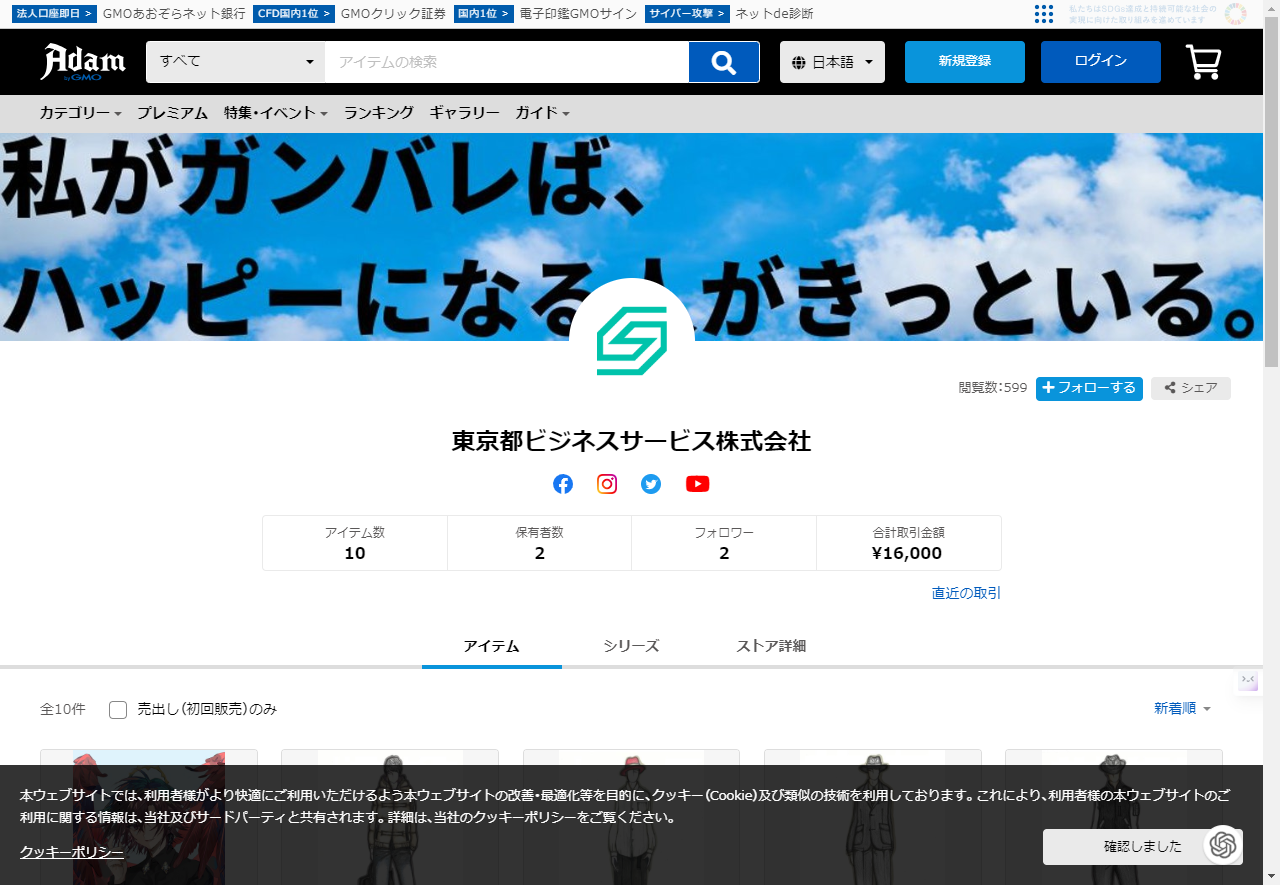Open the shopping cart
The image size is (1280, 885).
[1203, 62]
